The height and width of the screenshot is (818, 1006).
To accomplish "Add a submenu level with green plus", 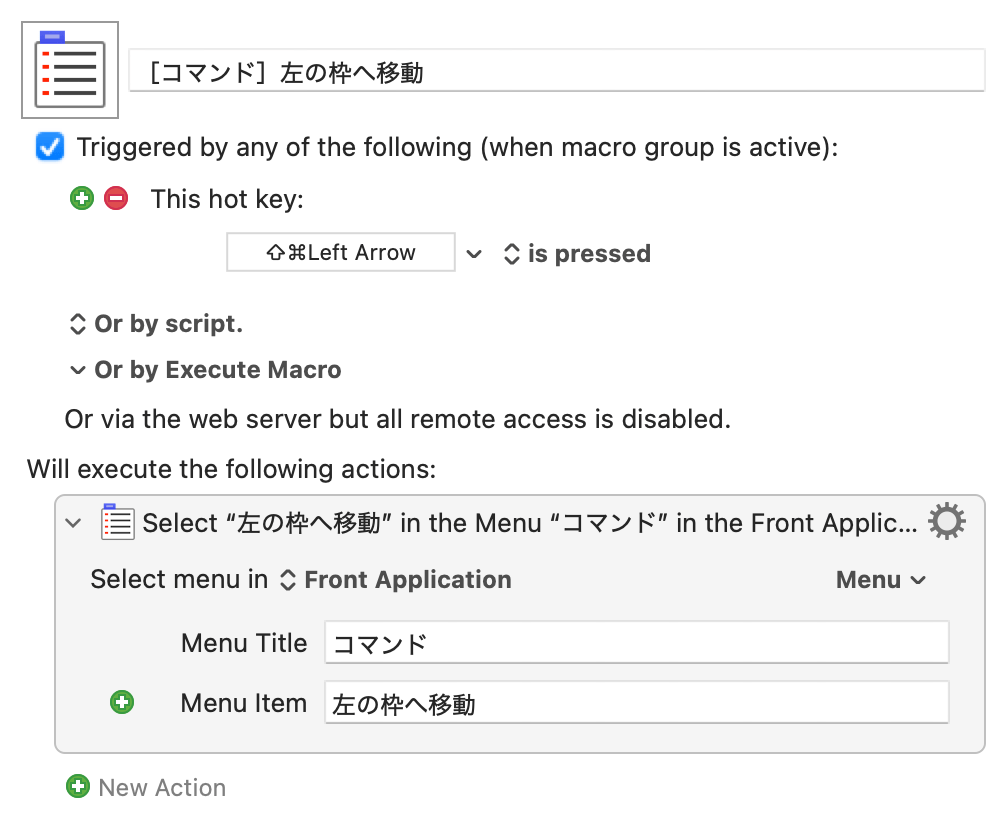I will point(122,703).
